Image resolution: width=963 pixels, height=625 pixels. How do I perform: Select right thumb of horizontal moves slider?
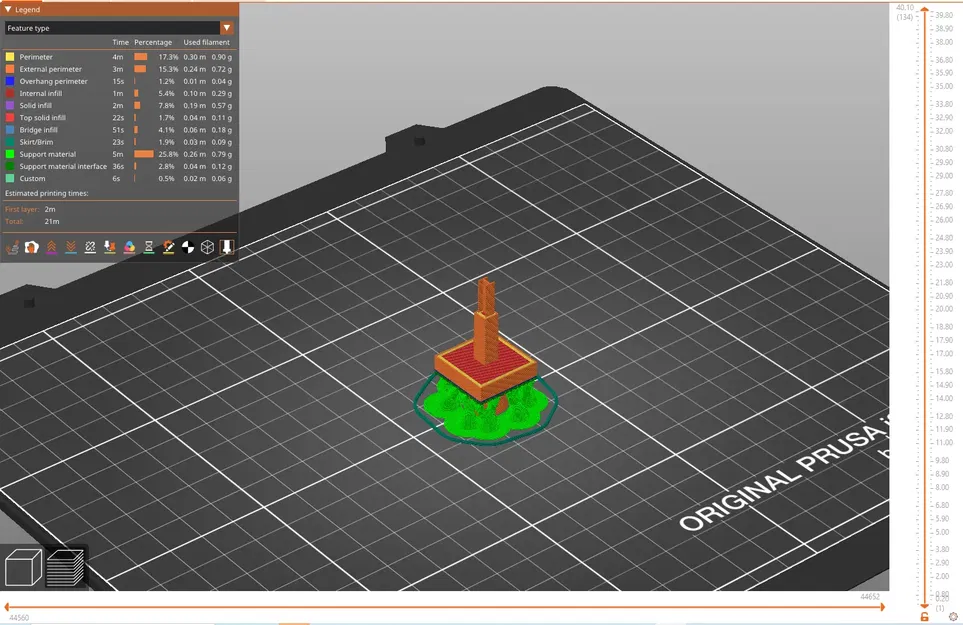(883, 607)
